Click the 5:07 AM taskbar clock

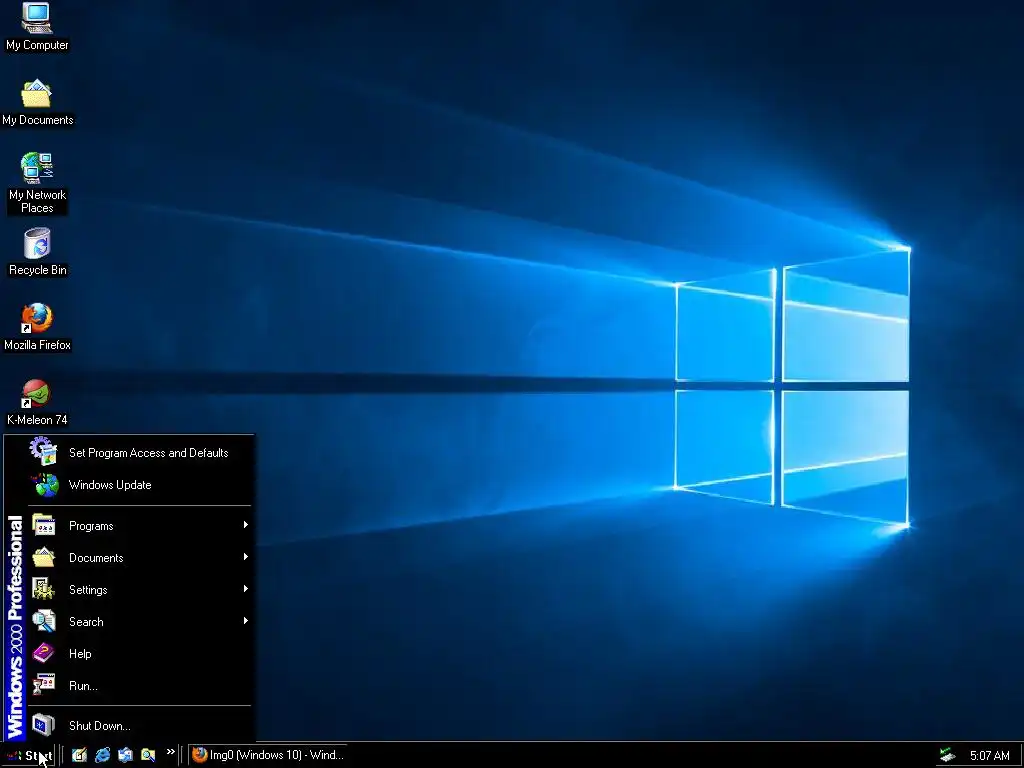coord(989,756)
